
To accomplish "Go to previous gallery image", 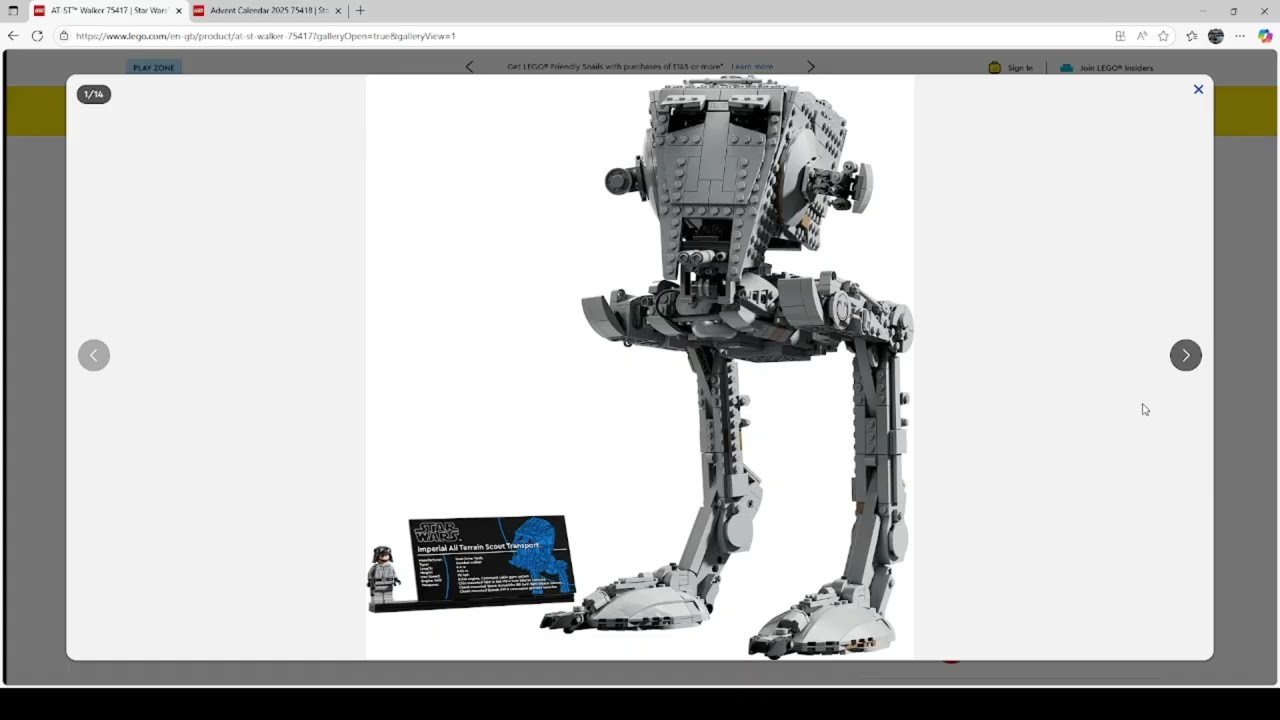I will (x=94, y=355).
